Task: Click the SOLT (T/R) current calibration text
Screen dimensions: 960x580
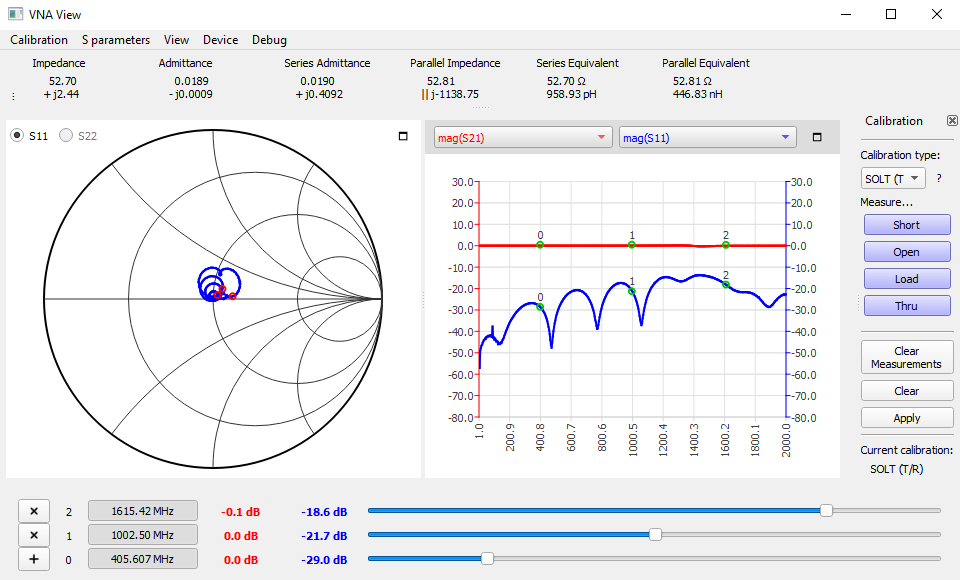Action: (x=896, y=469)
